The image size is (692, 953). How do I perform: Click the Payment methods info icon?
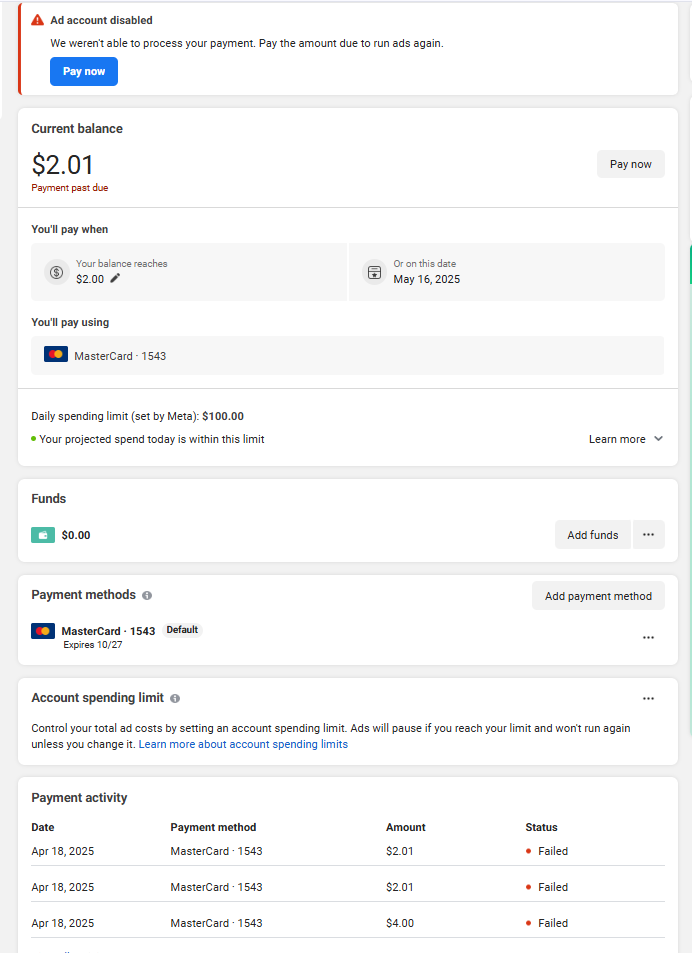[147, 596]
